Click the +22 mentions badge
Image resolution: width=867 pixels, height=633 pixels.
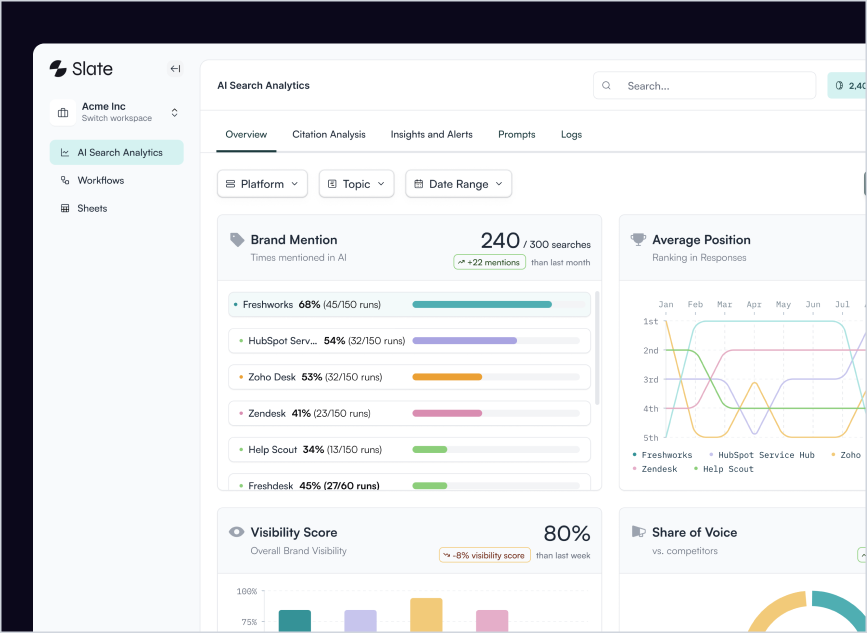[489, 262]
